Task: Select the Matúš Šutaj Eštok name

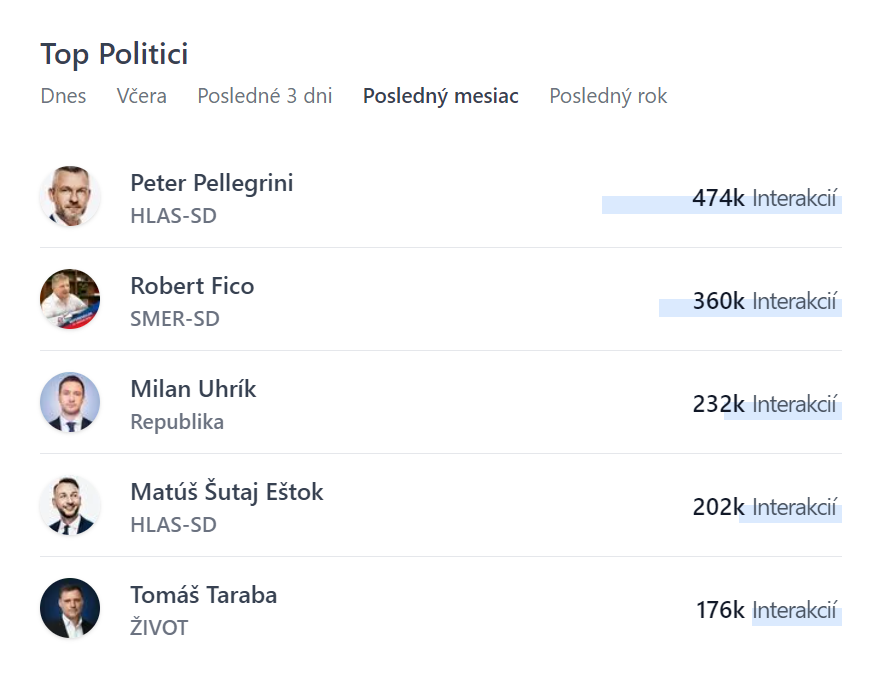Action: click(x=227, y=492)
